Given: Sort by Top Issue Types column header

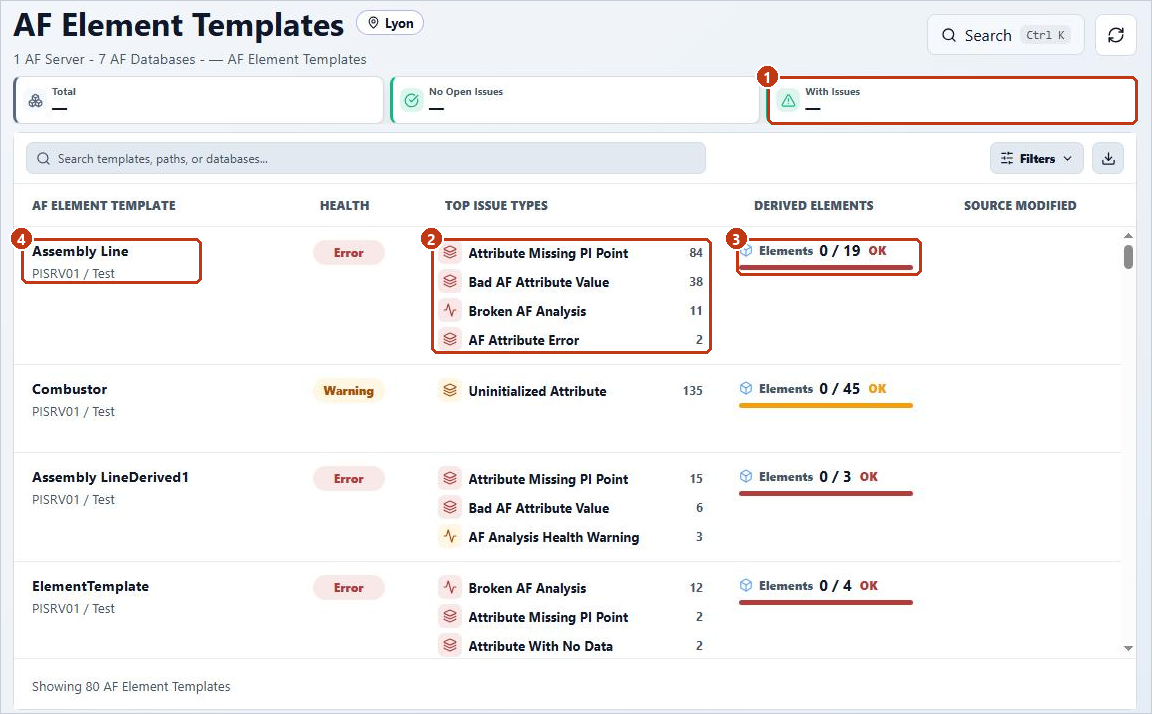Looking at the screenshot, I should click(x=496, y=206).
